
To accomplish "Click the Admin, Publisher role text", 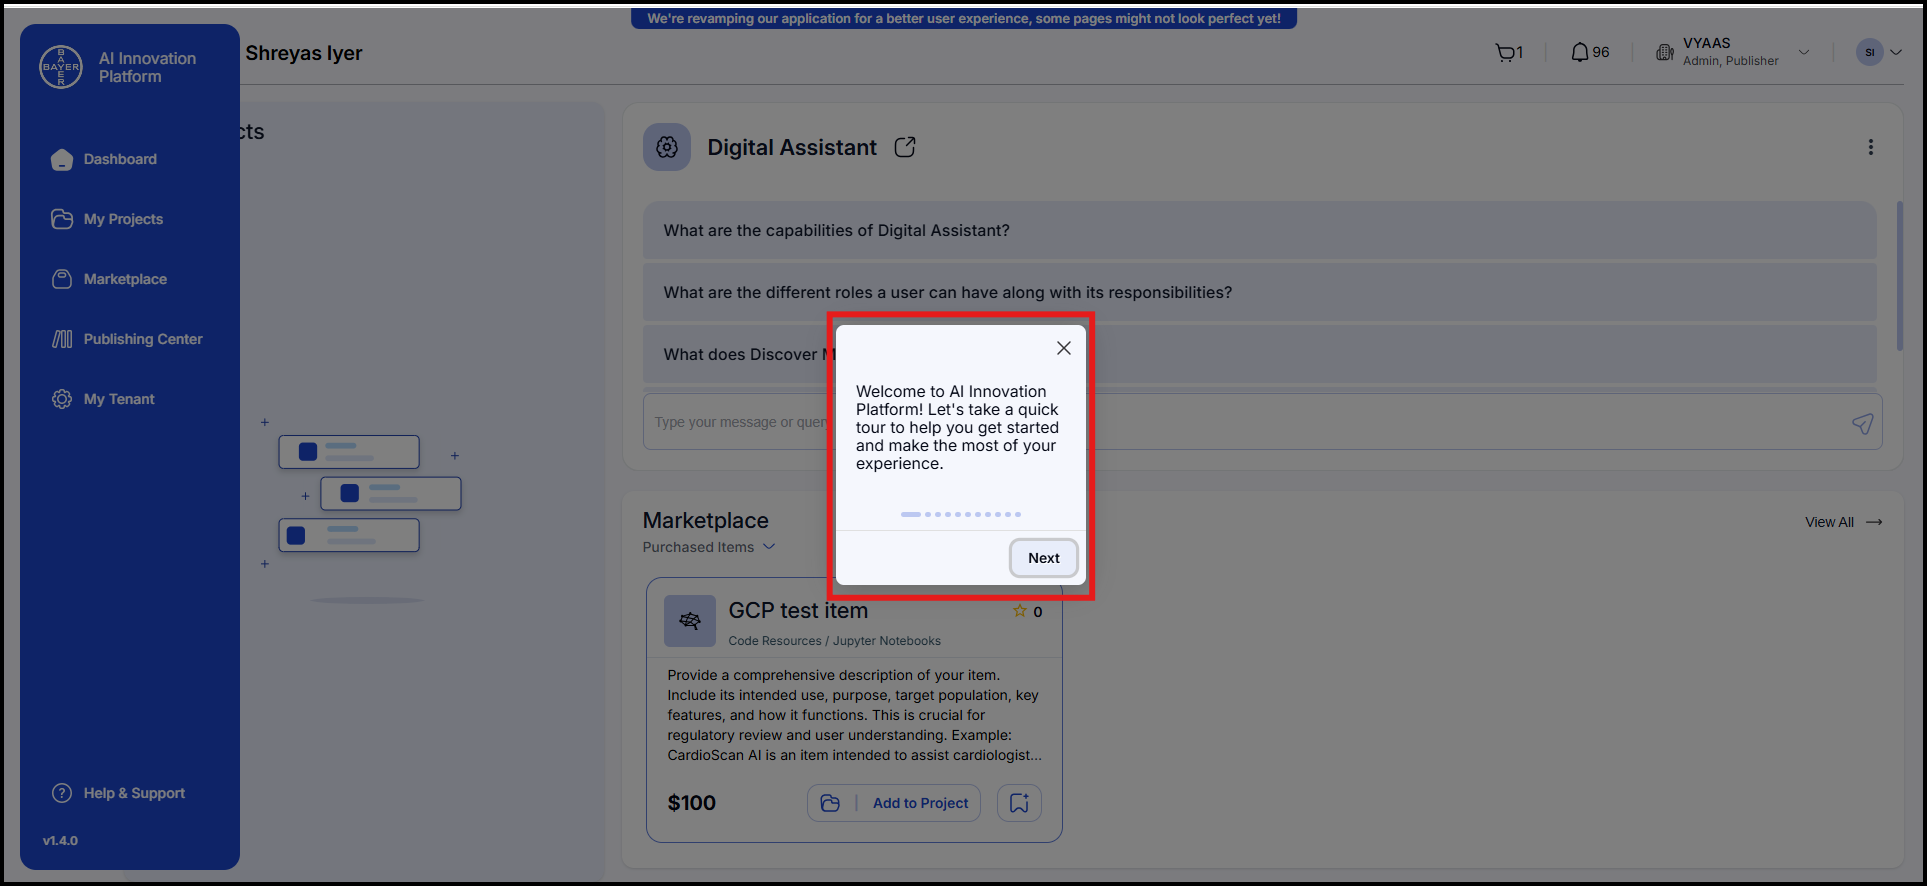I will [1731, 61].
